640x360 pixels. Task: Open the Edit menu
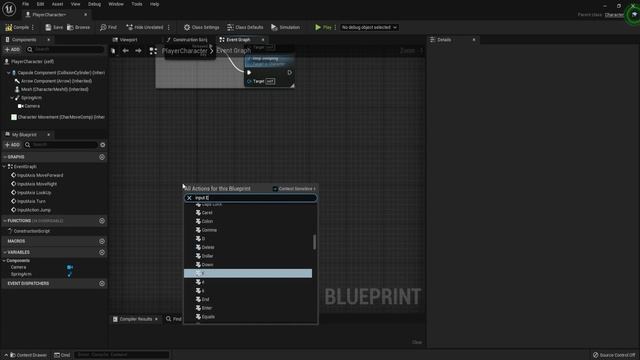(40, 4)
